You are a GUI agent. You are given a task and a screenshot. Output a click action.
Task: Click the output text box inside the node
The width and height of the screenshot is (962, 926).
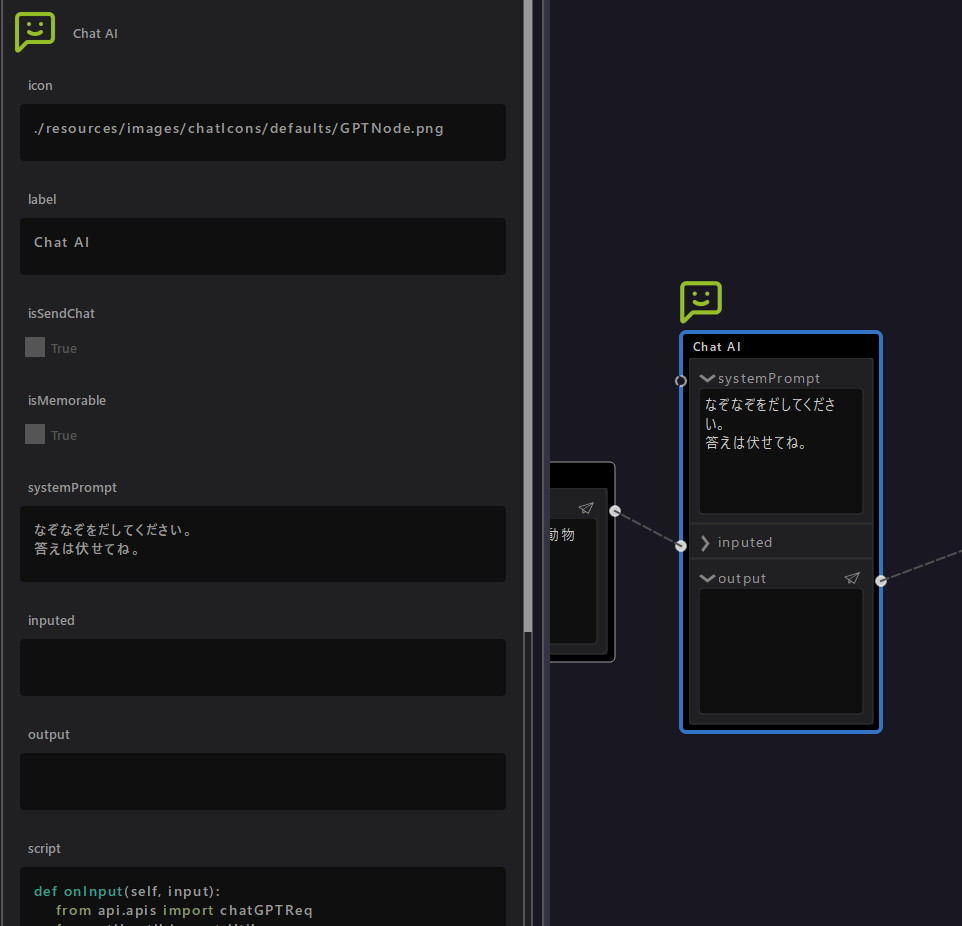[781, 651]
